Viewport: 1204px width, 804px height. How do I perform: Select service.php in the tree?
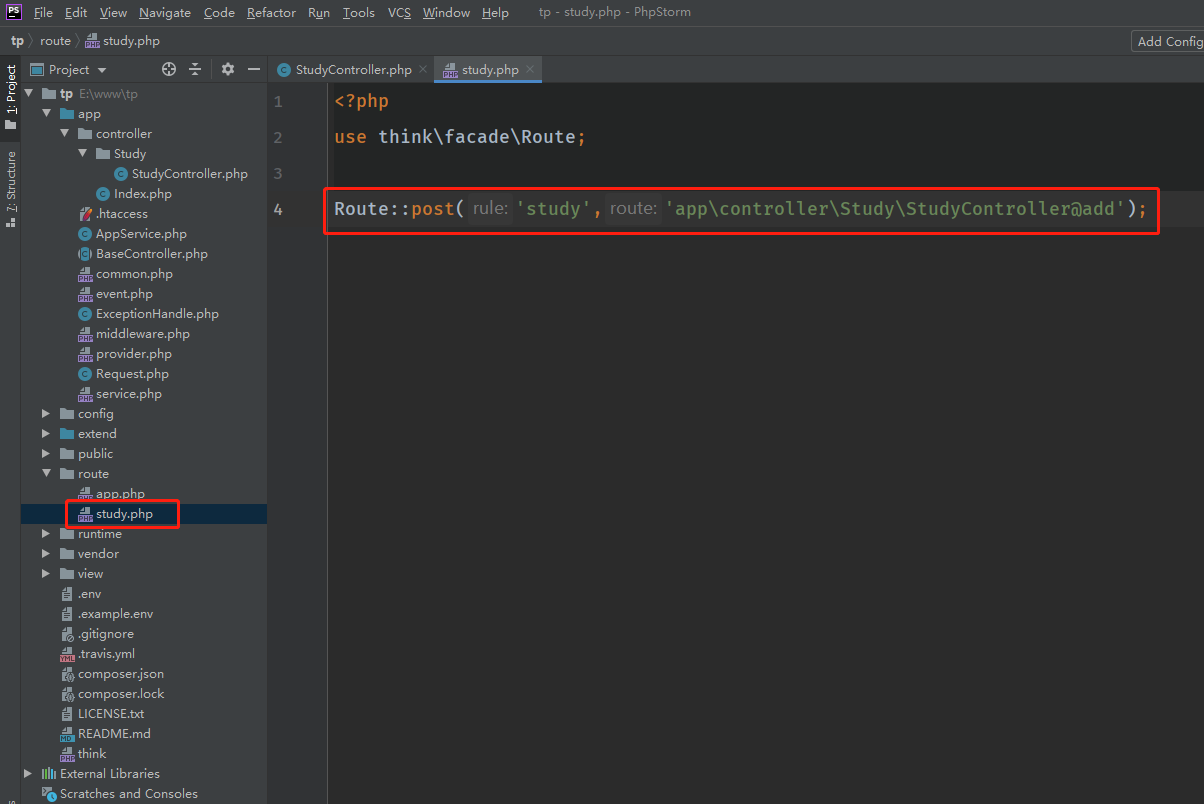[120, 393]
